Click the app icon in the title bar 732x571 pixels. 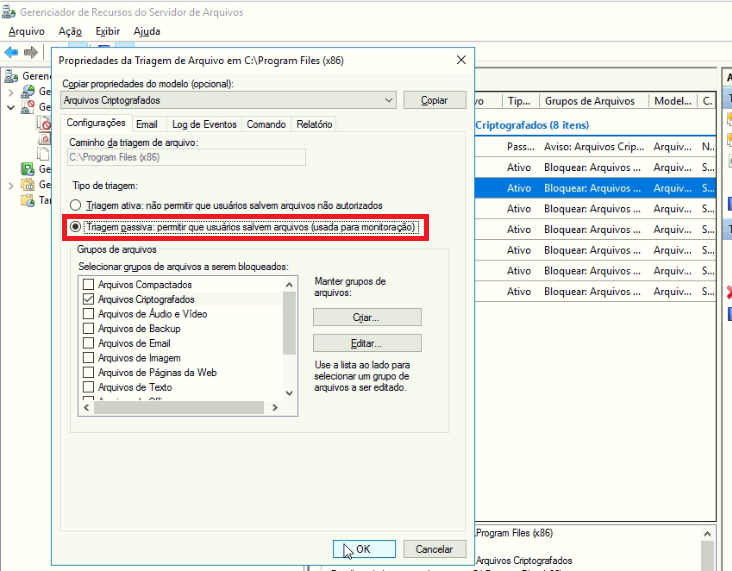pos(9,10)
